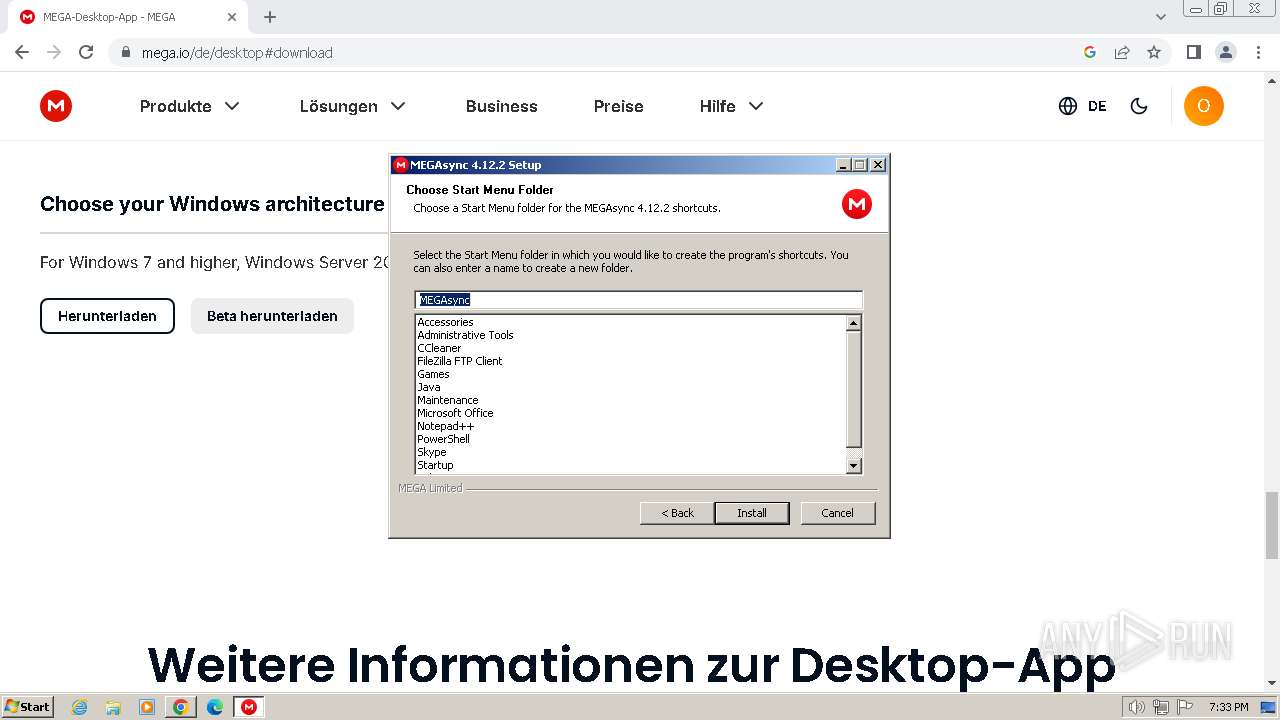Select Skype in folder list

(432, 452)
